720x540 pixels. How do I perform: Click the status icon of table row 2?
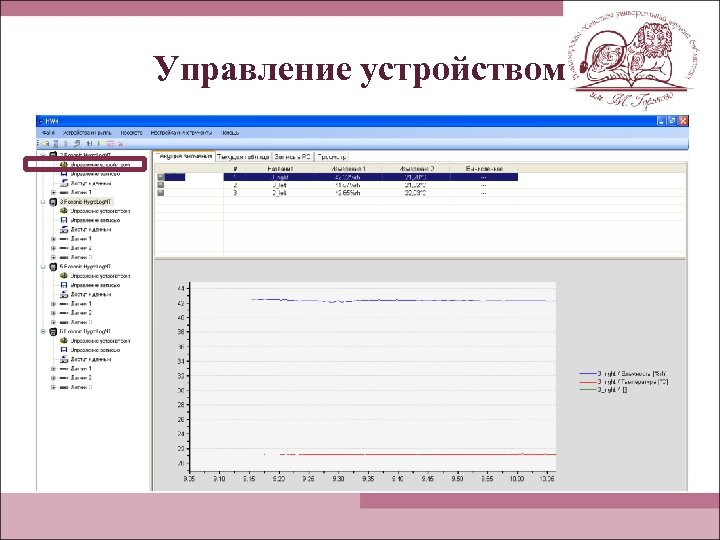coord(161,185)
